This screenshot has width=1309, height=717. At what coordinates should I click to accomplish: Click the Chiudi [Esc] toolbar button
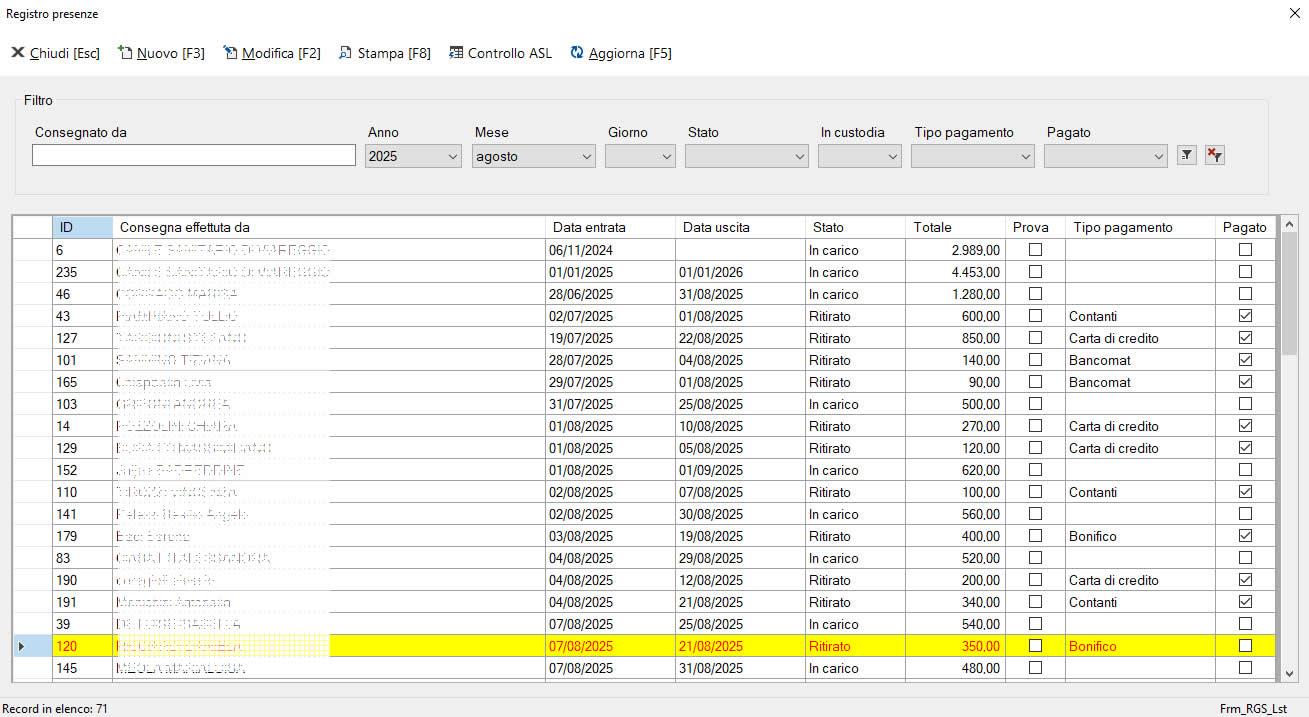(x=56, y=53)
